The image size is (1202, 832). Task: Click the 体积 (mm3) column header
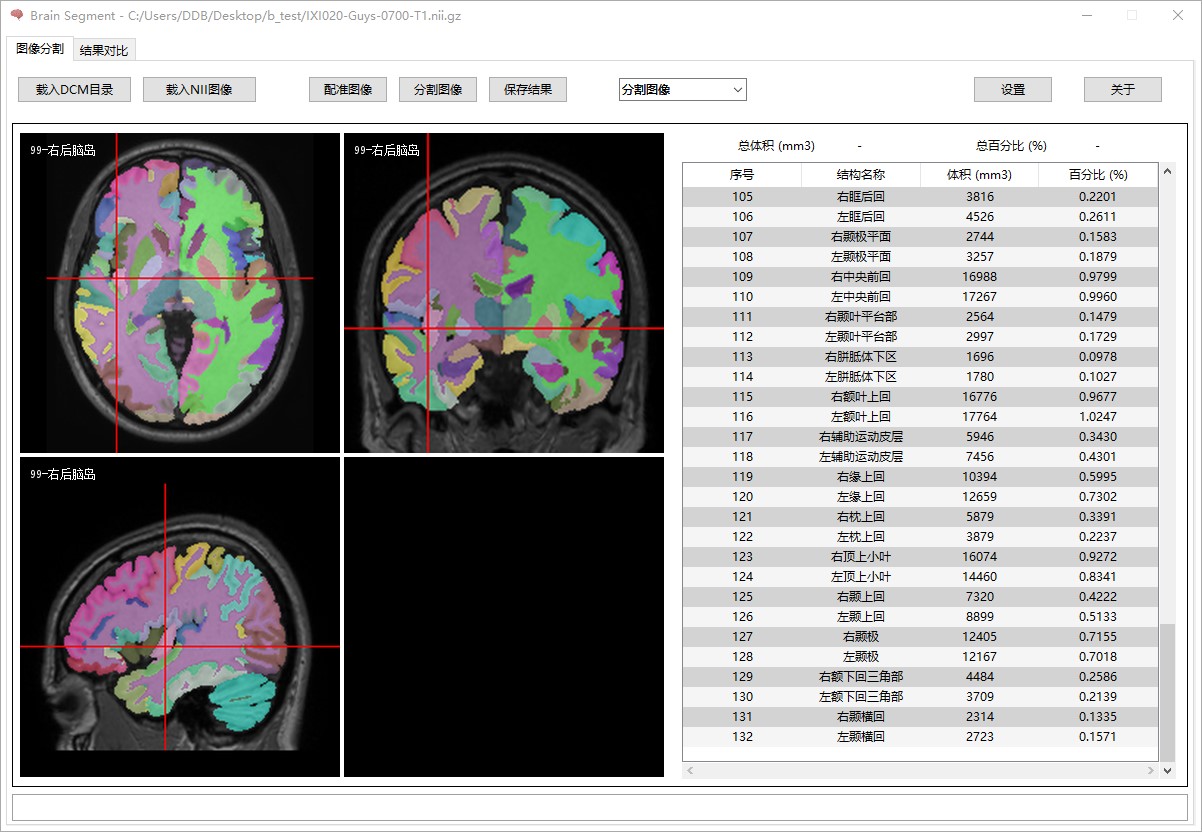click(x=980, y=174)
